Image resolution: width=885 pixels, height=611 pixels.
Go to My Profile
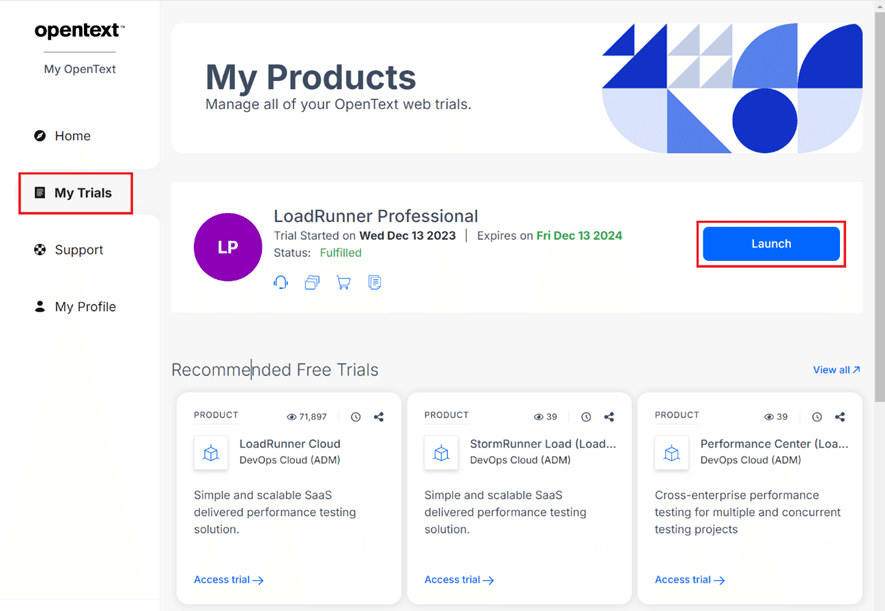pyautogui.click(x=85, y=306)
